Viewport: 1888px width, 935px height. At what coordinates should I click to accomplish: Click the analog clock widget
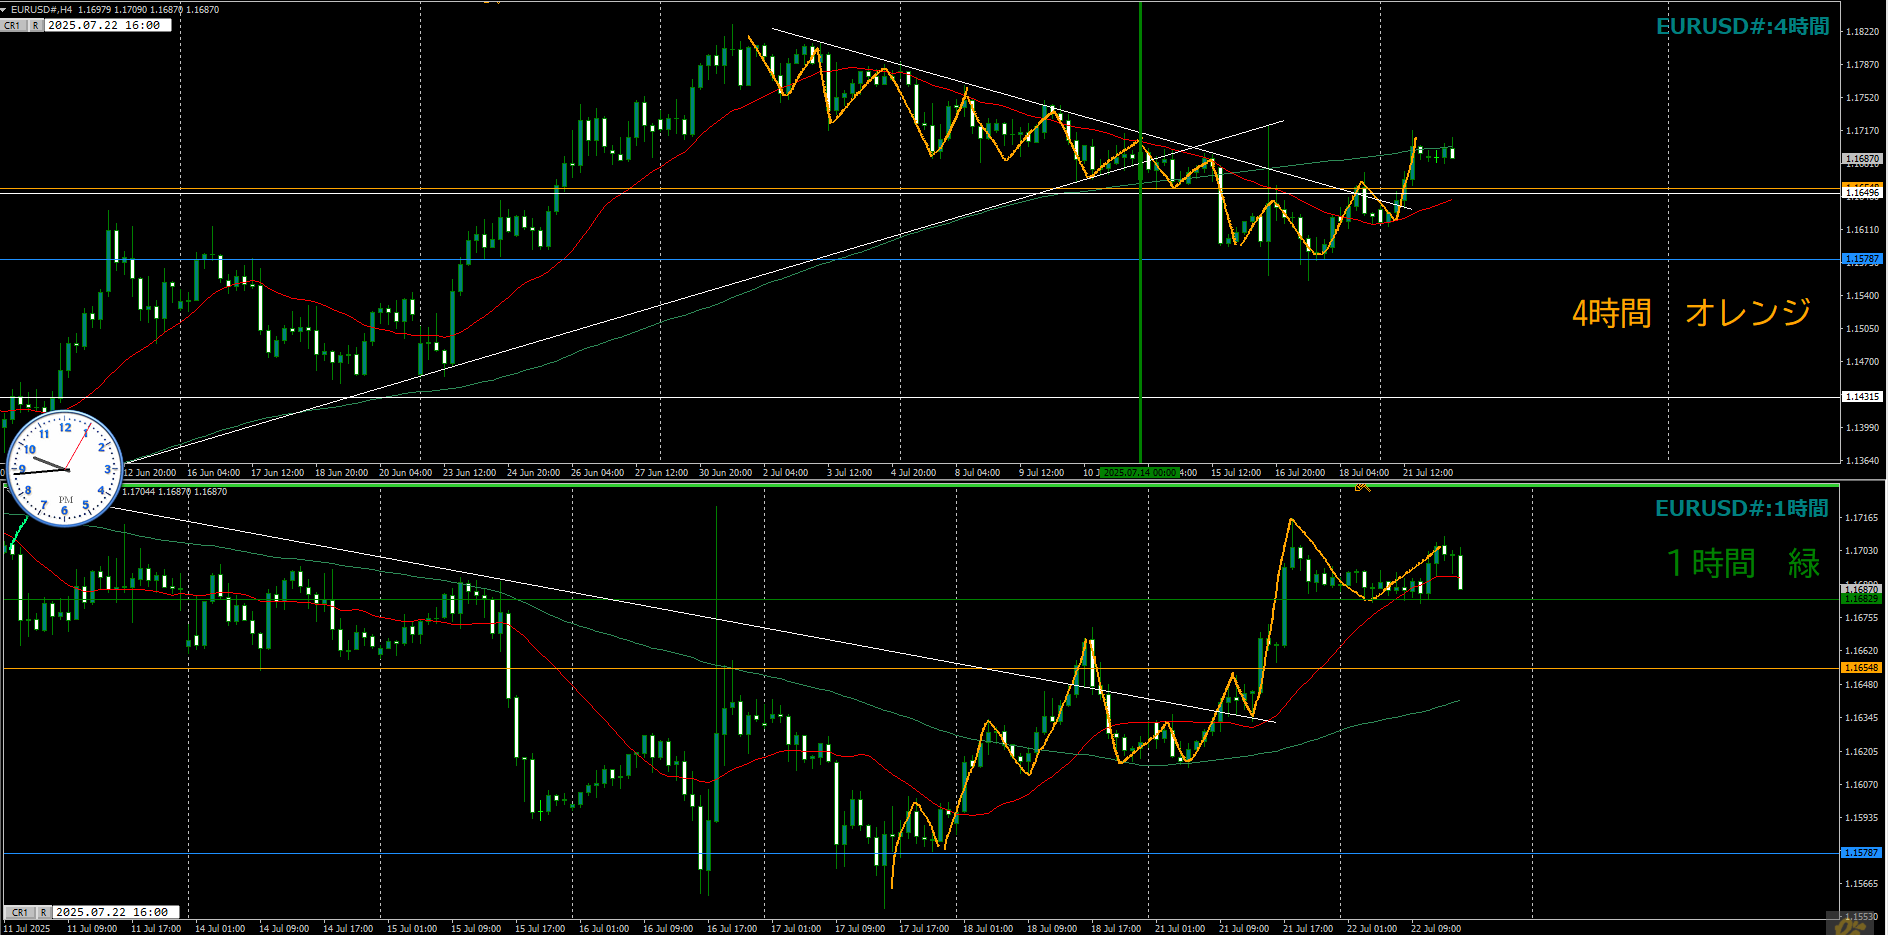[65, 469]
